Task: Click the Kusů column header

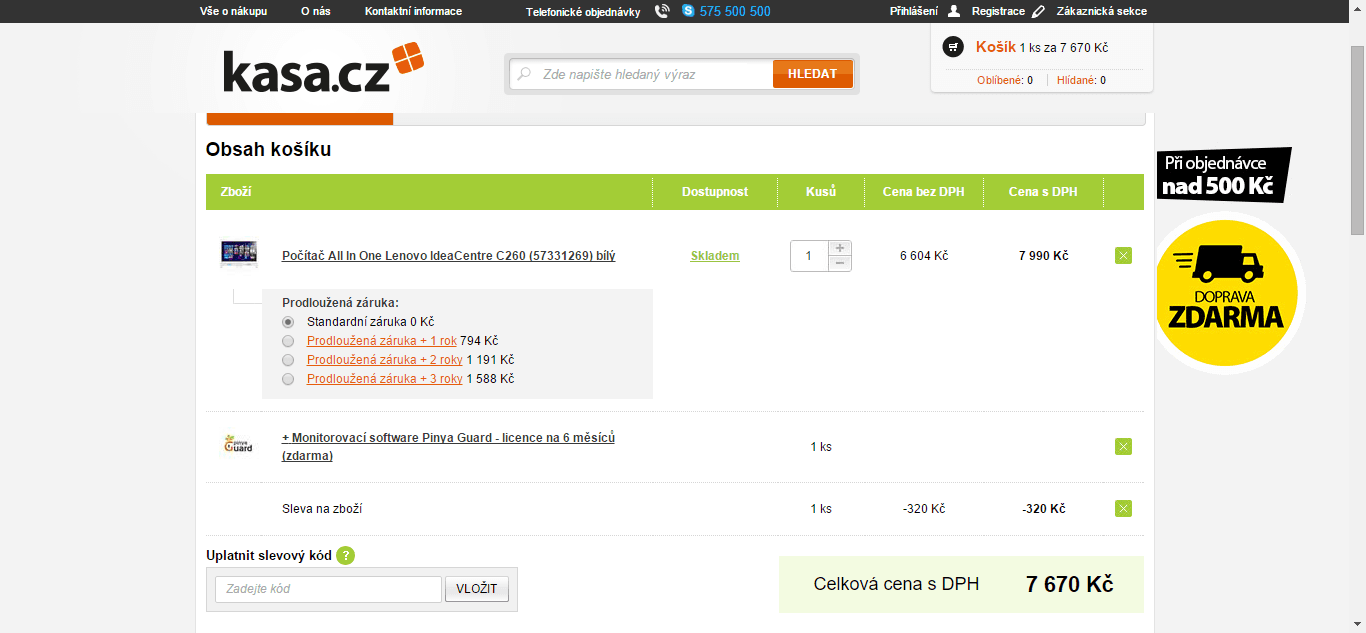Action: coord(821,191)
